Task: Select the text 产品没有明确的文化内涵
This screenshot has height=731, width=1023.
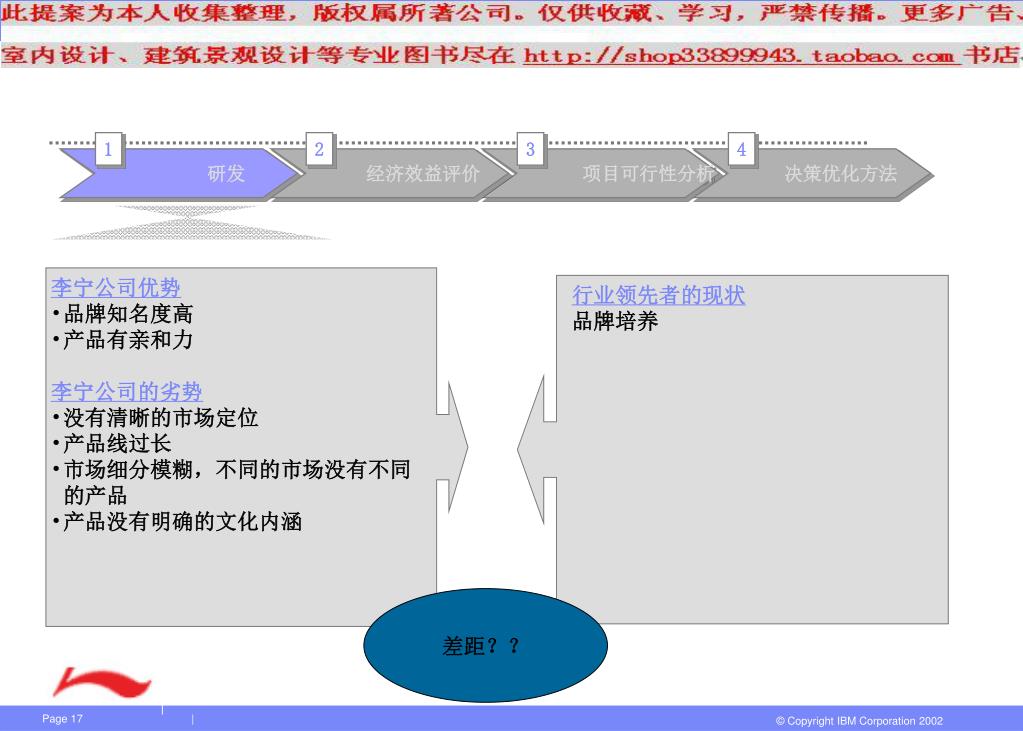Action: (x=182, y=521)
